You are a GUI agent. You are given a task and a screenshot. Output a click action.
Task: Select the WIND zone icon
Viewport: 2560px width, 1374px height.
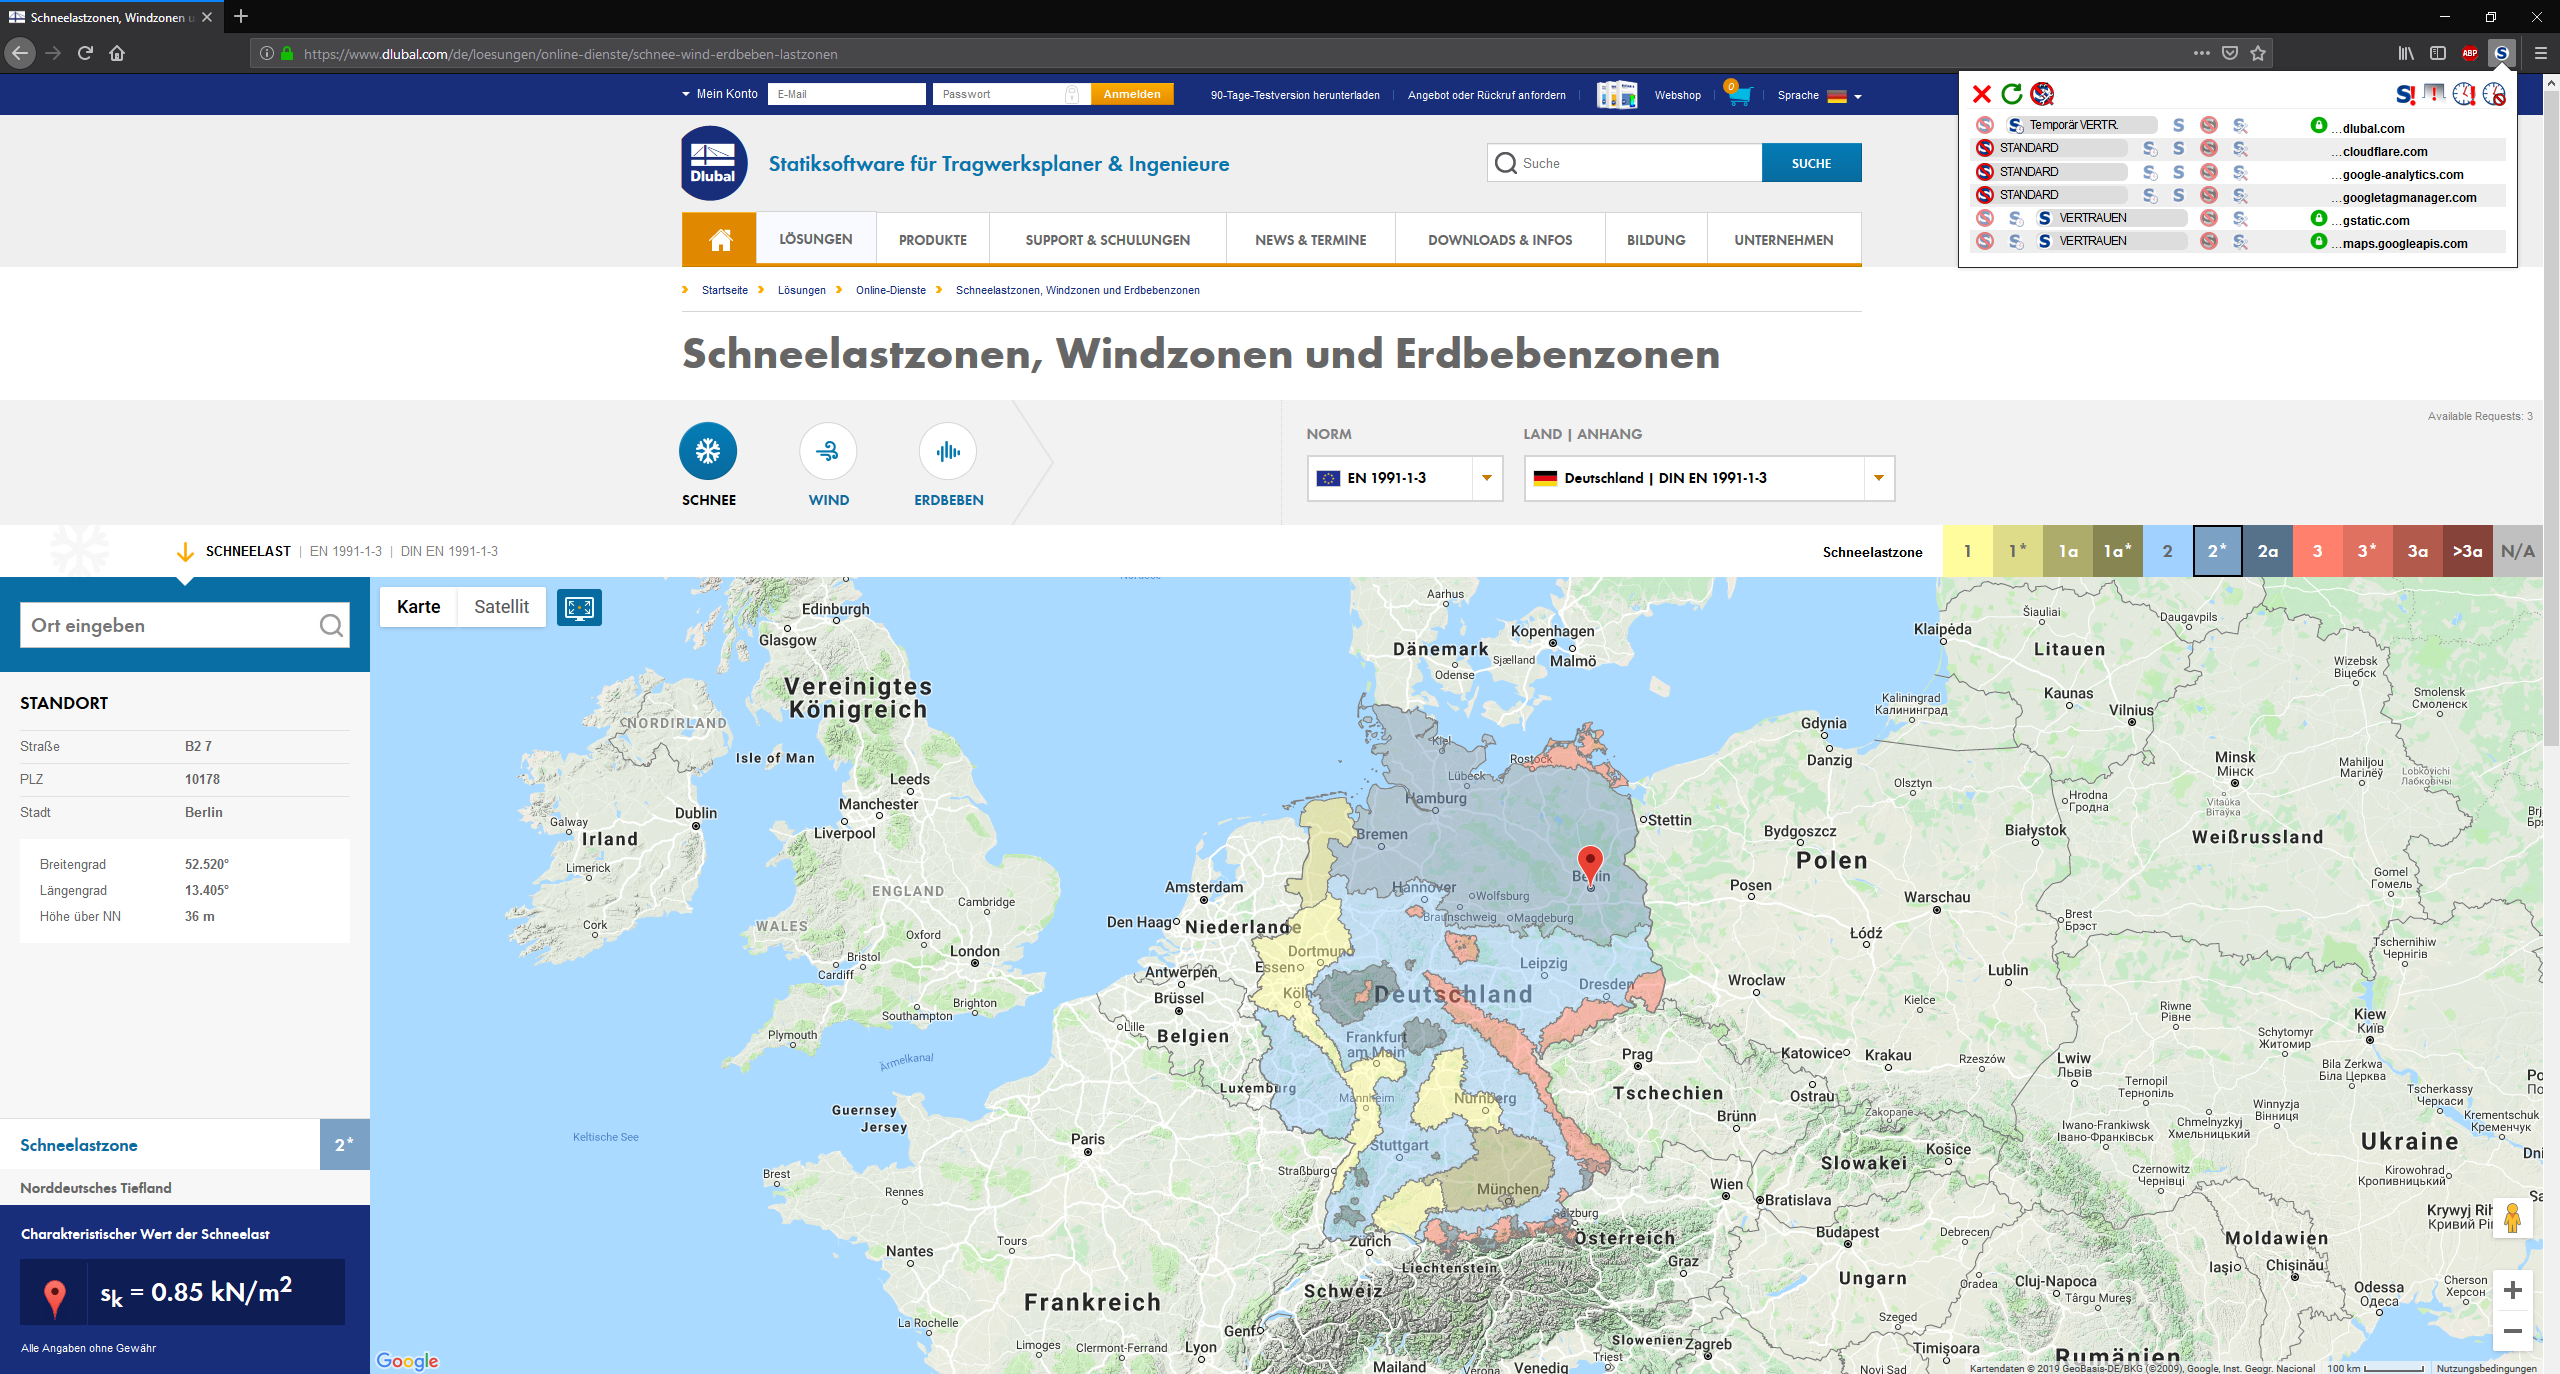(828, 452)
